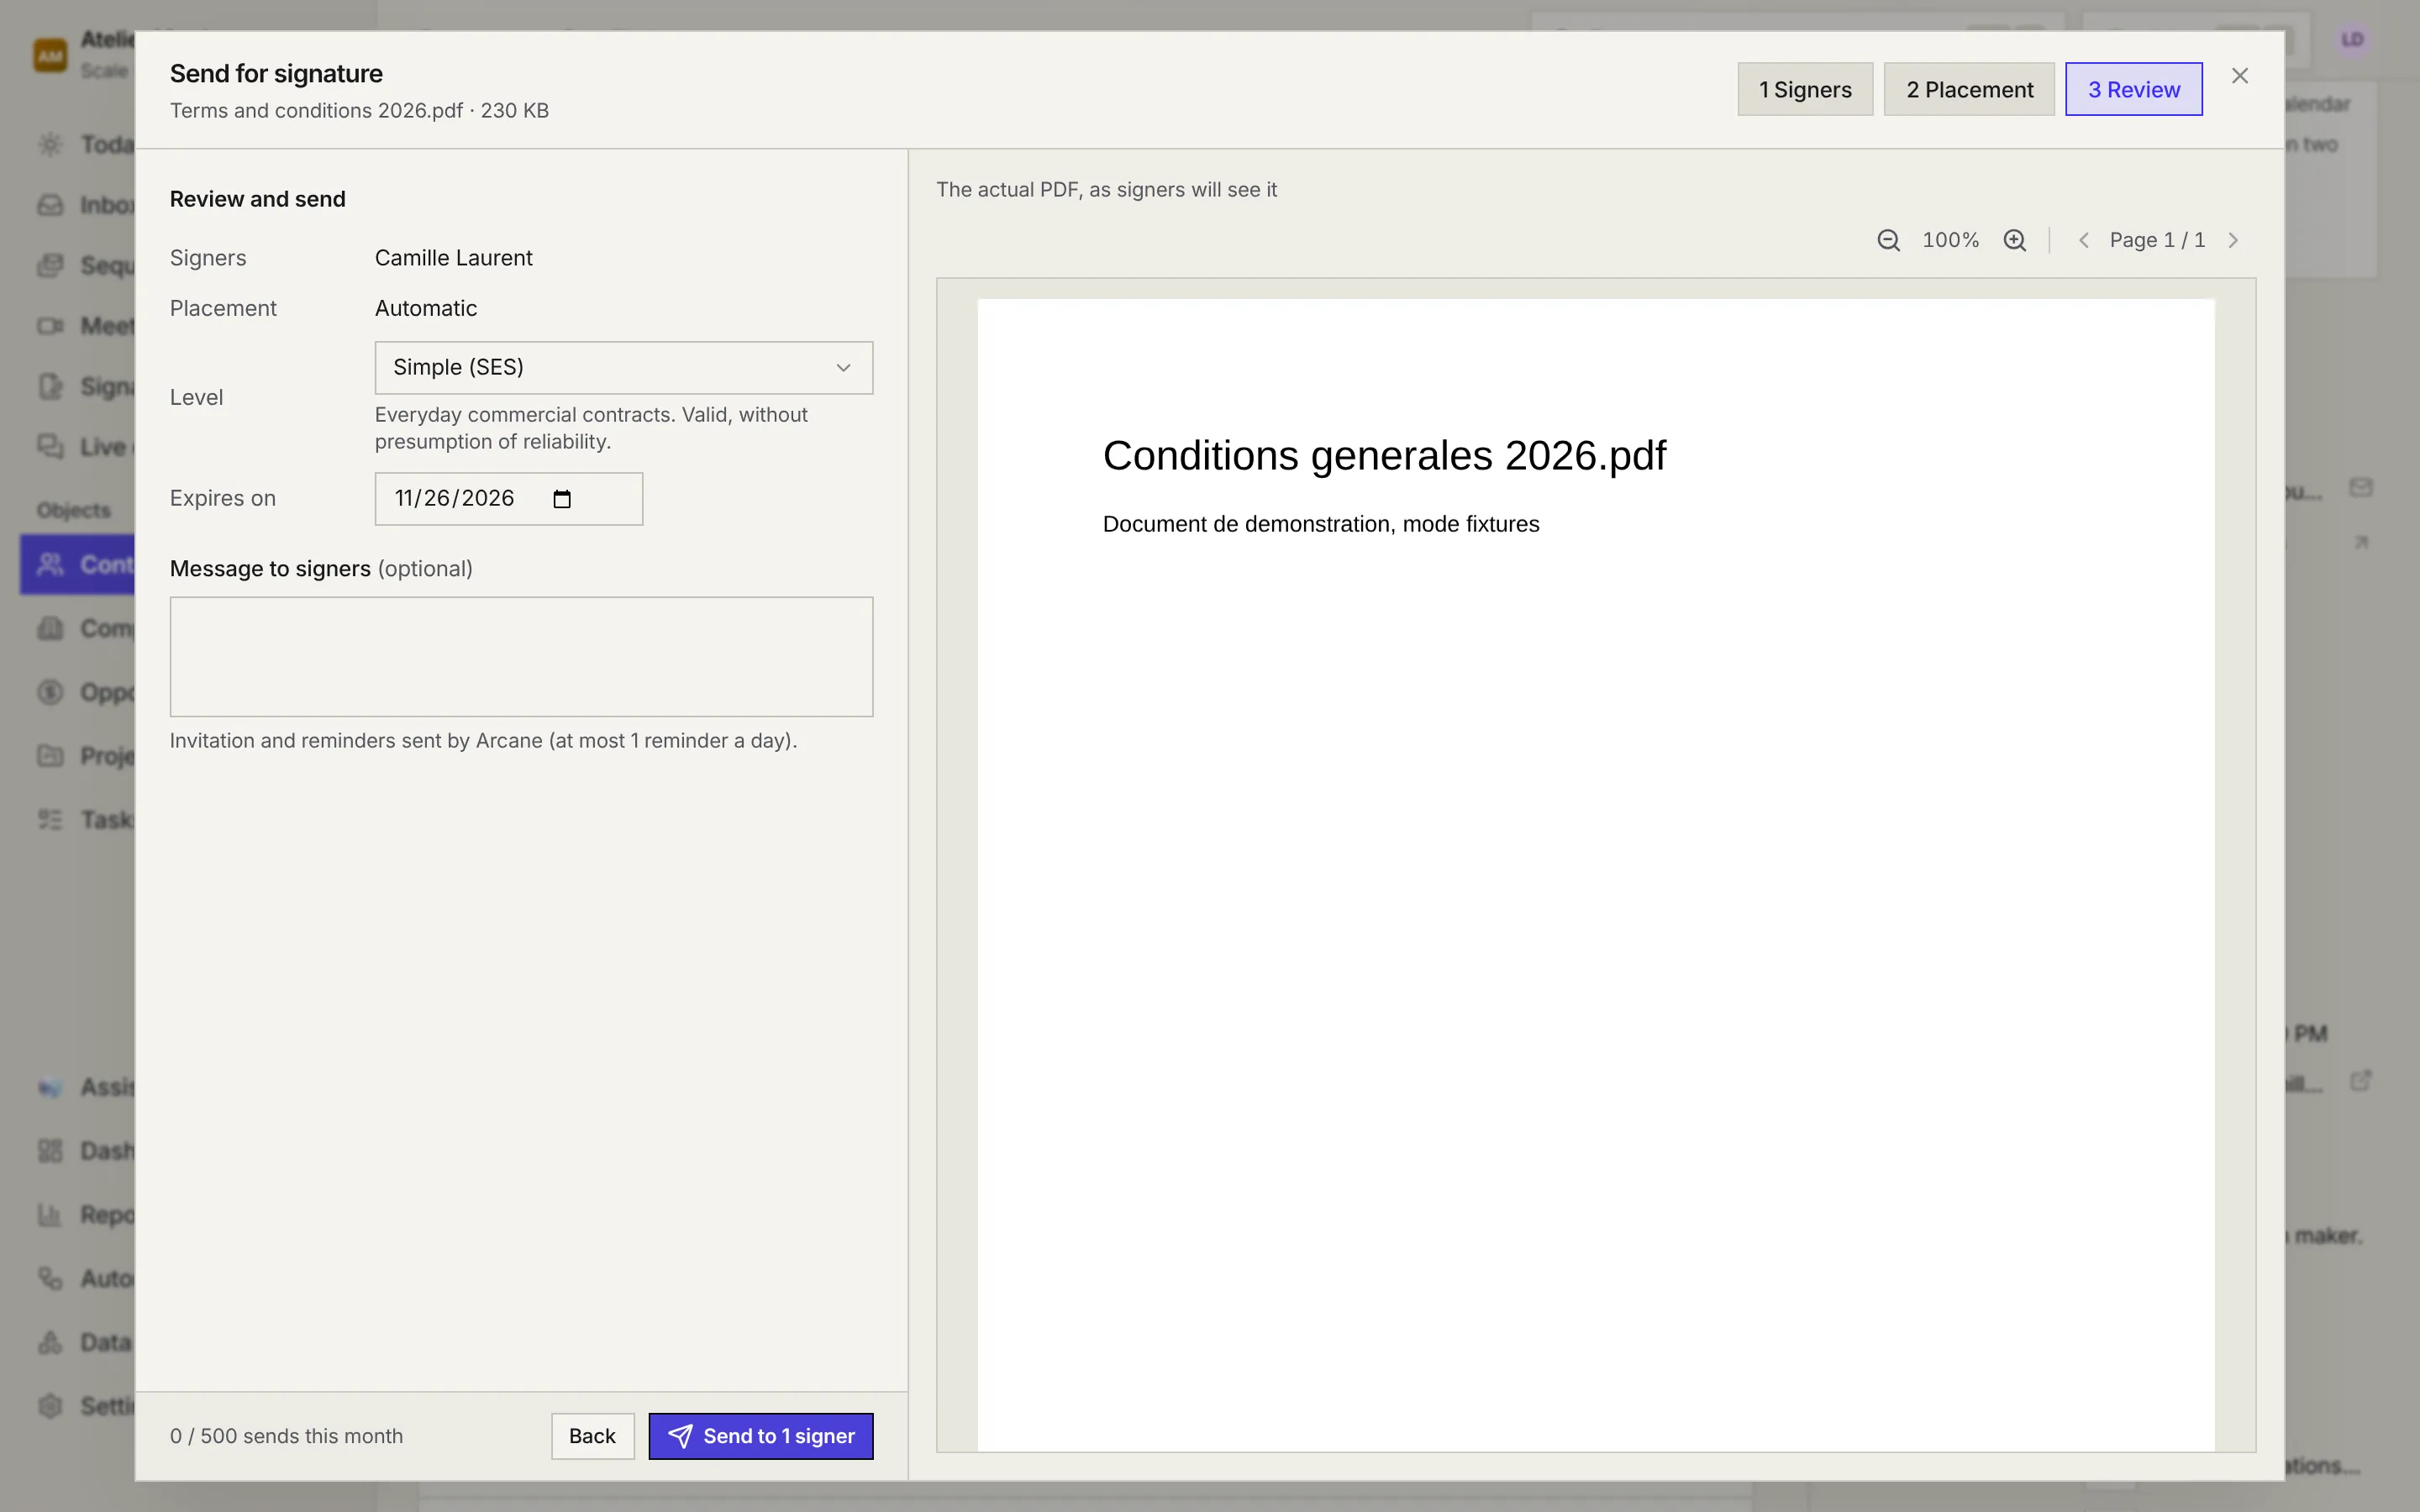Zoom out the PDF preview
This screenshot has width=2420, height=1512.
point(1888,240)
